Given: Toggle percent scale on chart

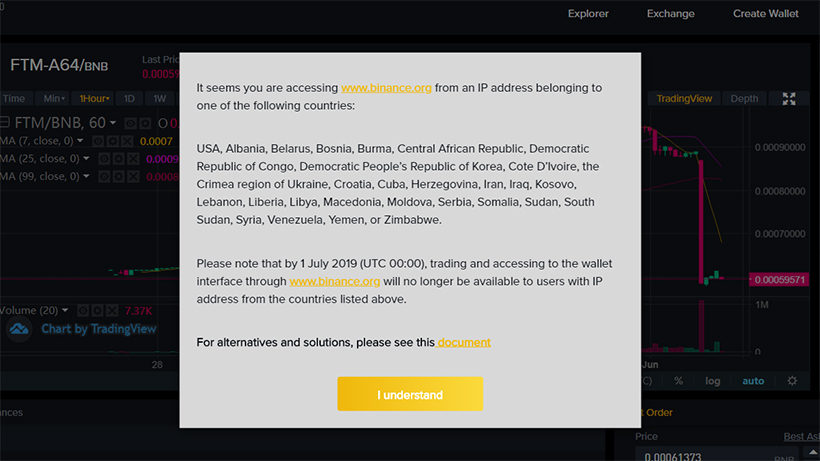Looking at the screenshot, I should [x=678, y=381].
